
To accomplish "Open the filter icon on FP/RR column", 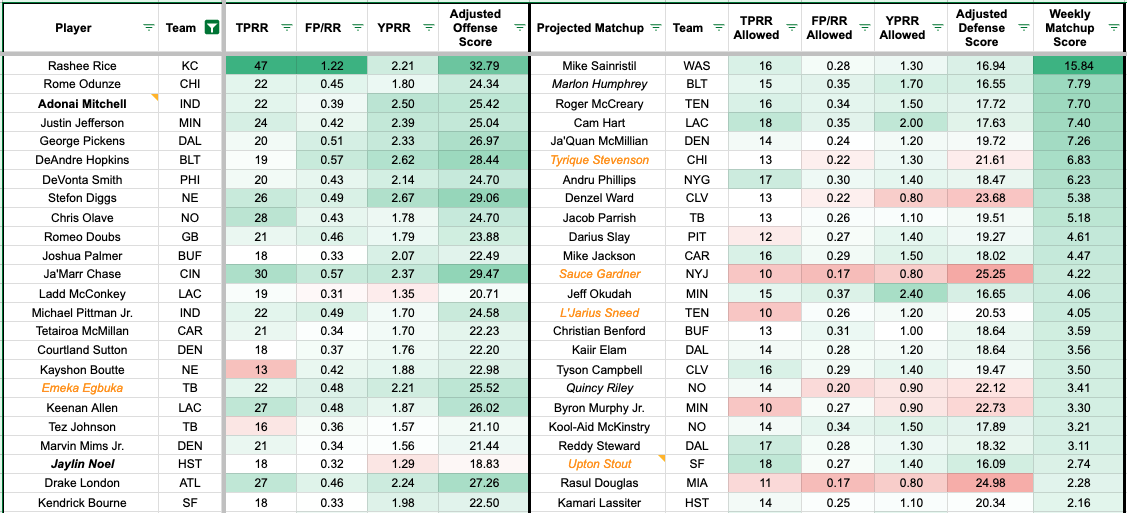I will pyautogui.click(x=357, y=28).
